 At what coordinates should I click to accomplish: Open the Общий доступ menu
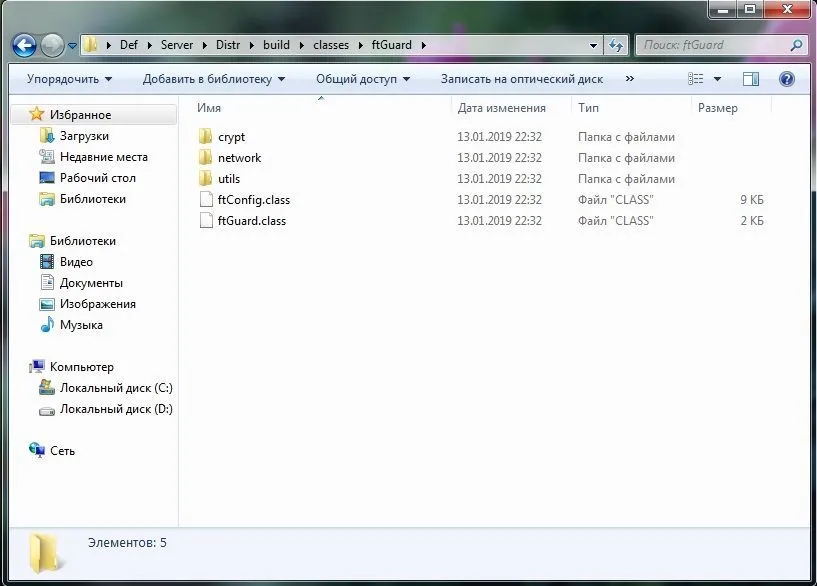[363, 79]
